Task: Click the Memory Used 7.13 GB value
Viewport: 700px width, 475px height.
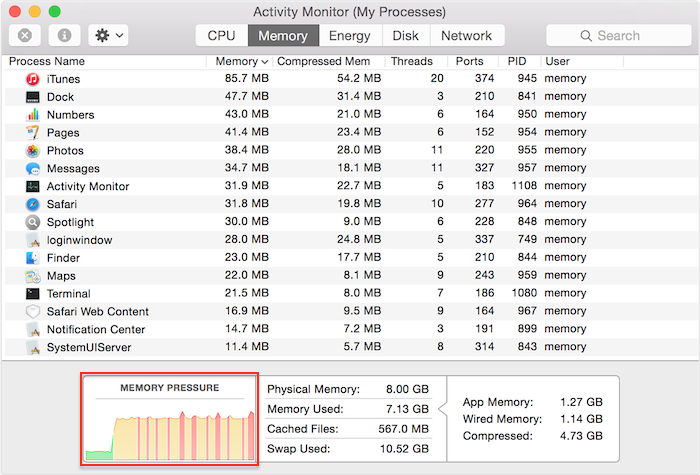Action: (x=407, y=408)
